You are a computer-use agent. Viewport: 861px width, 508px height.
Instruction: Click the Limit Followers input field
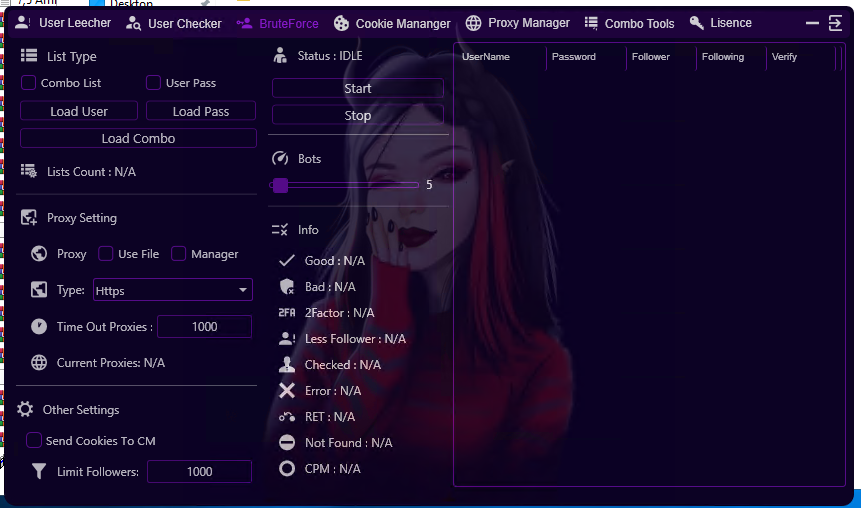pos(199,471)
